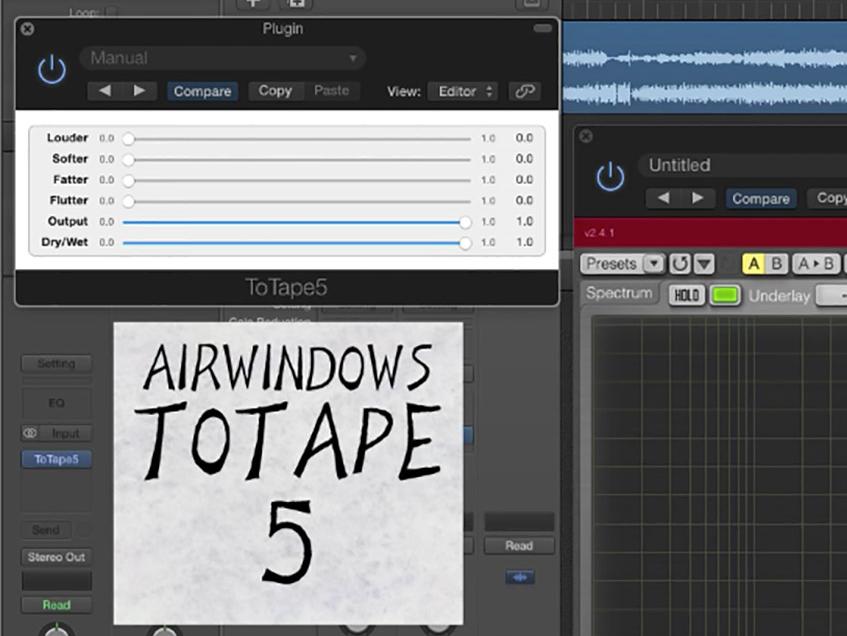This screenshot has width=847, height=636.
Task: Toggle the green LED beside HOLD
Action: [x=727, y=295]
